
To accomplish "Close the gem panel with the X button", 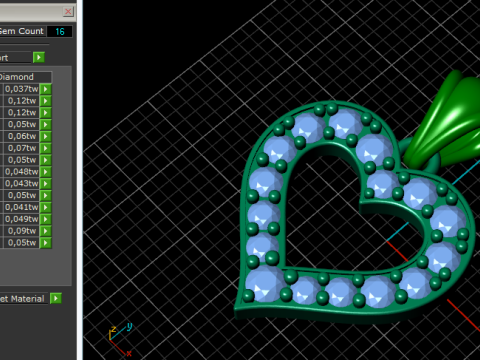I will pos(68,12).
